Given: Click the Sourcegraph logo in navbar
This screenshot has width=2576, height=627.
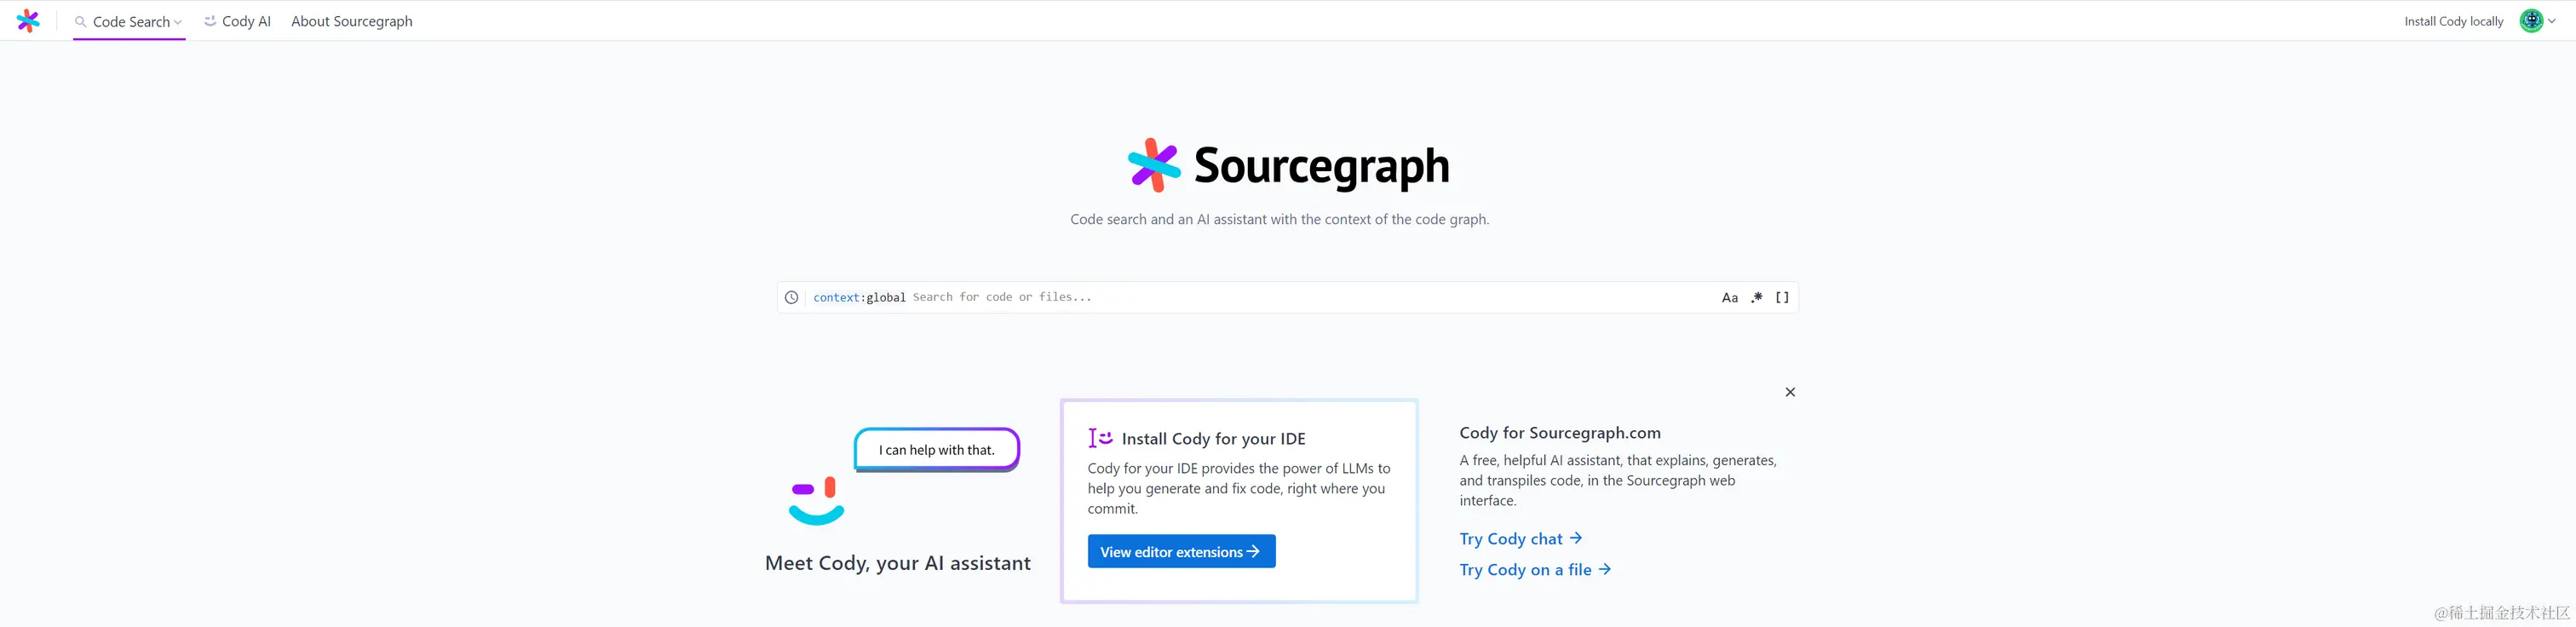Looking at the screenshot, I should click(29, 21).
